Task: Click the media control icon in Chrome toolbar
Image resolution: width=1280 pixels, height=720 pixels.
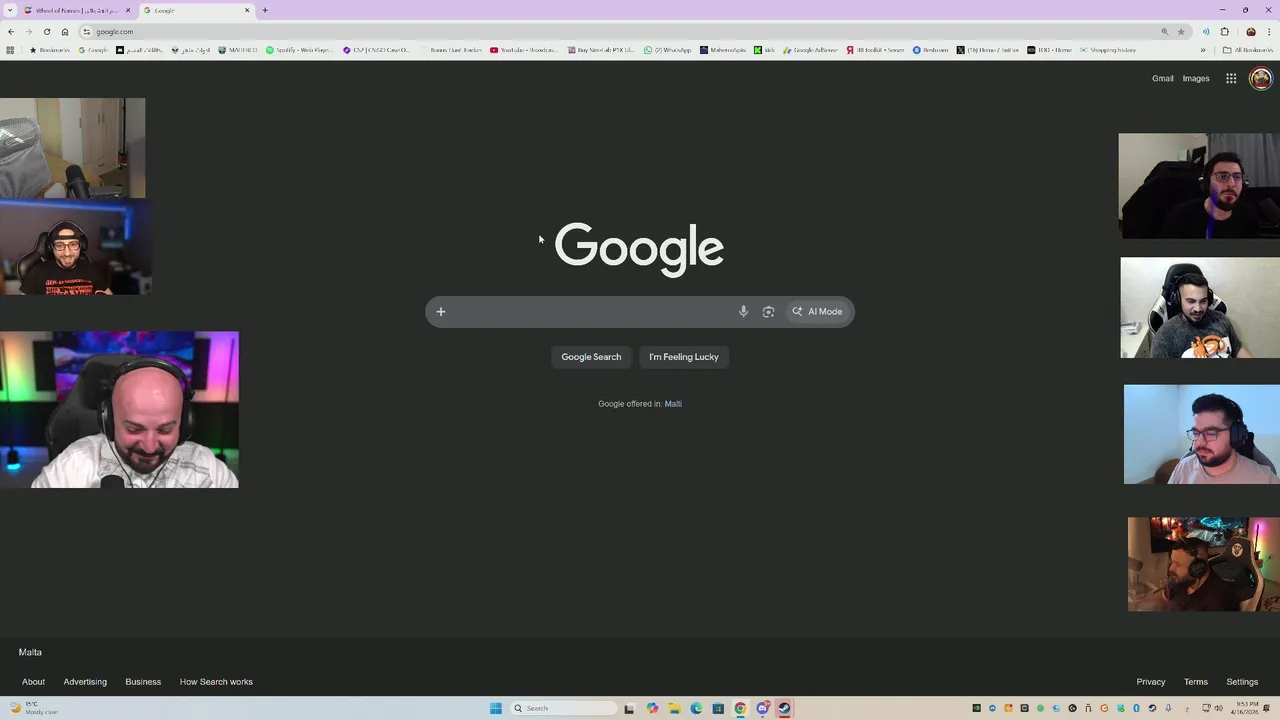Action: point(1206,31)
